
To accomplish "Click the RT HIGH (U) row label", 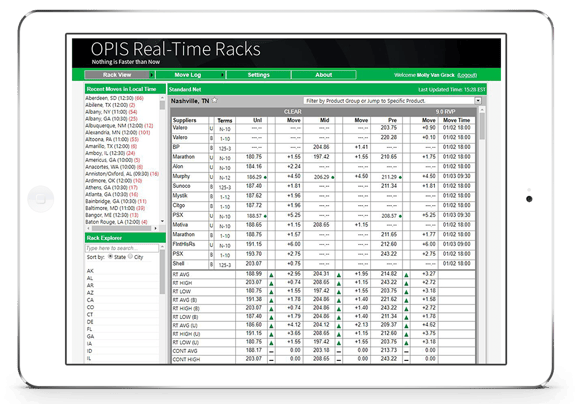I will pos(186,334).
